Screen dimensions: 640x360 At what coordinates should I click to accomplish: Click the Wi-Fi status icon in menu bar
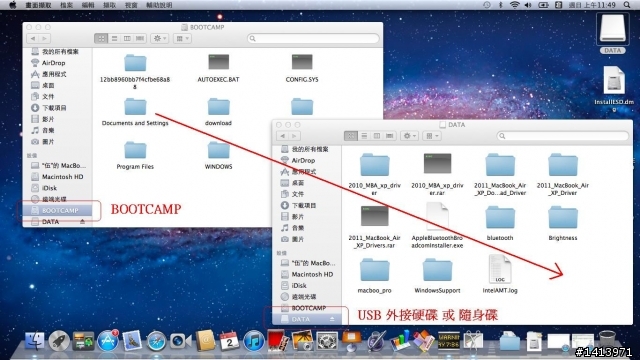point(514,5)
